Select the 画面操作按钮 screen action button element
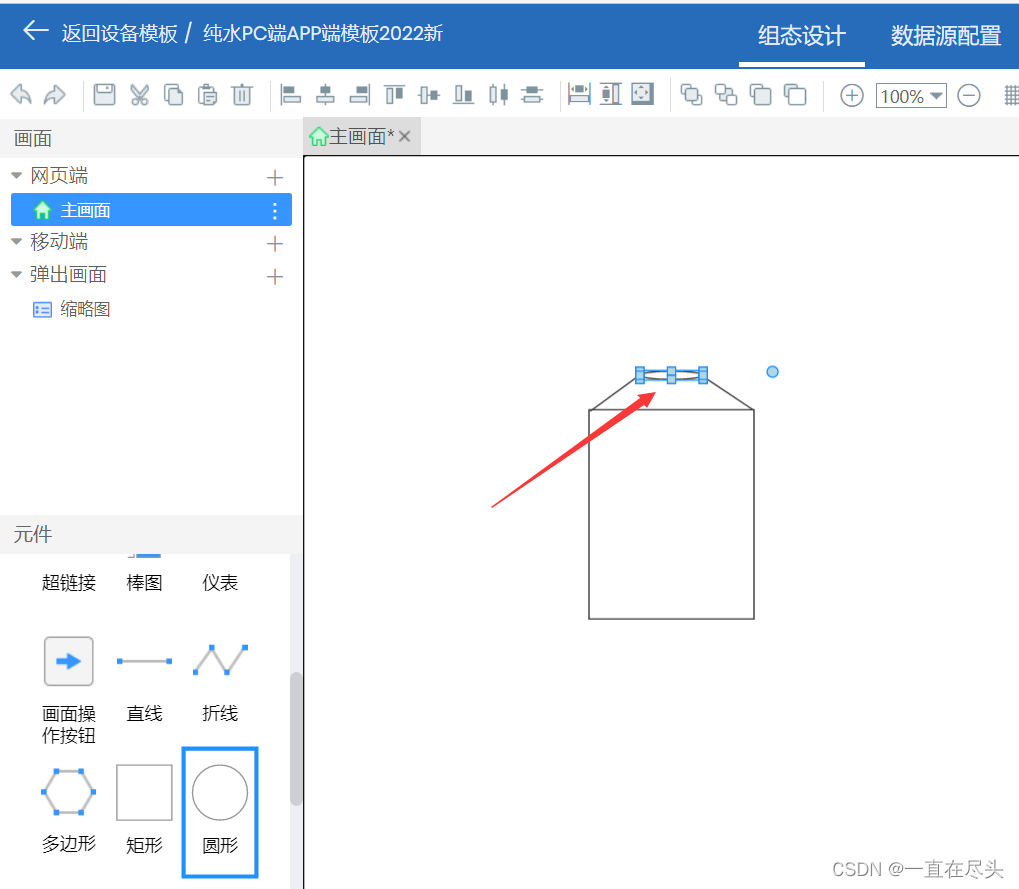The height and width of the screenshot is (889, 1019). [x=68, y=661]
